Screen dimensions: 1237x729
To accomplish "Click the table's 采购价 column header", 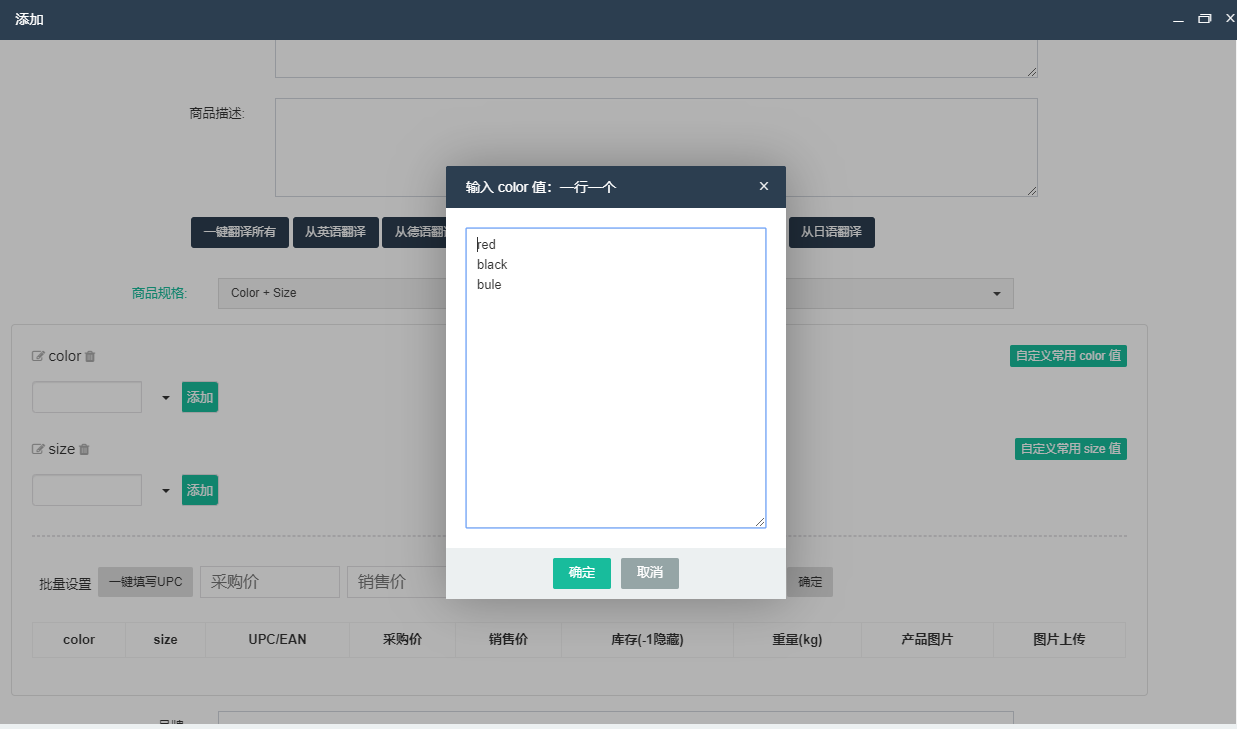I will 402,640.
